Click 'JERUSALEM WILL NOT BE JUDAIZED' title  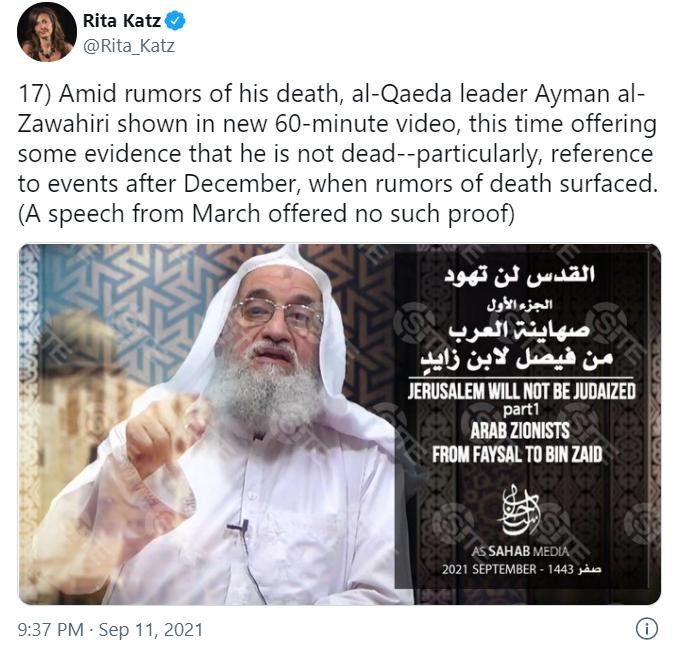(522, 391)
